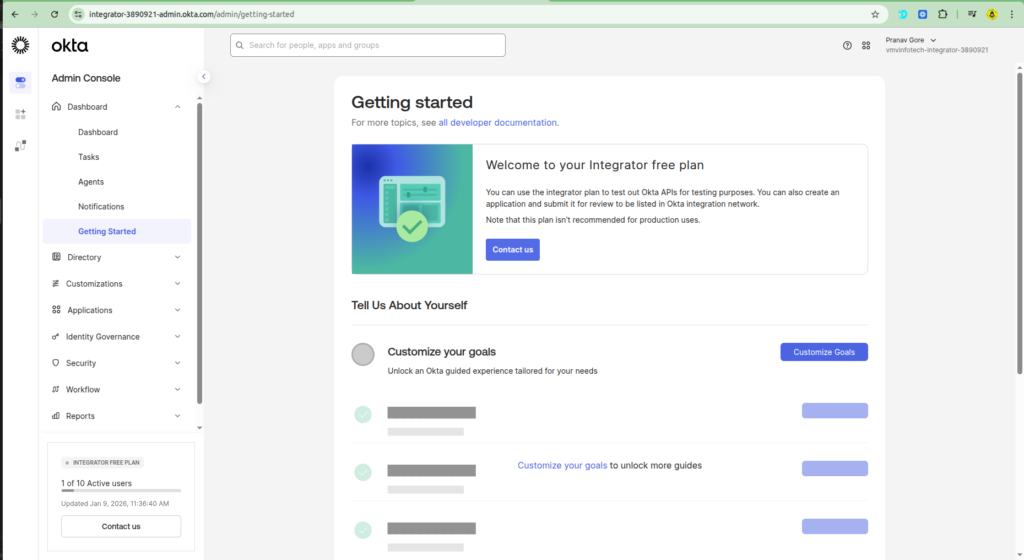The width and height of the screenshot is (1024, 560).
Task: Open the Chrome extensions puzzle icon
Action: (x=942, y=14)
